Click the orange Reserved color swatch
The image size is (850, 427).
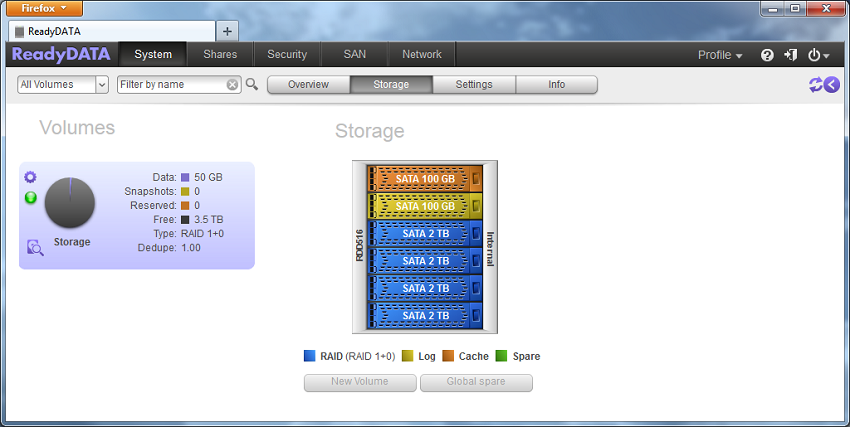(x=185, y=205)
